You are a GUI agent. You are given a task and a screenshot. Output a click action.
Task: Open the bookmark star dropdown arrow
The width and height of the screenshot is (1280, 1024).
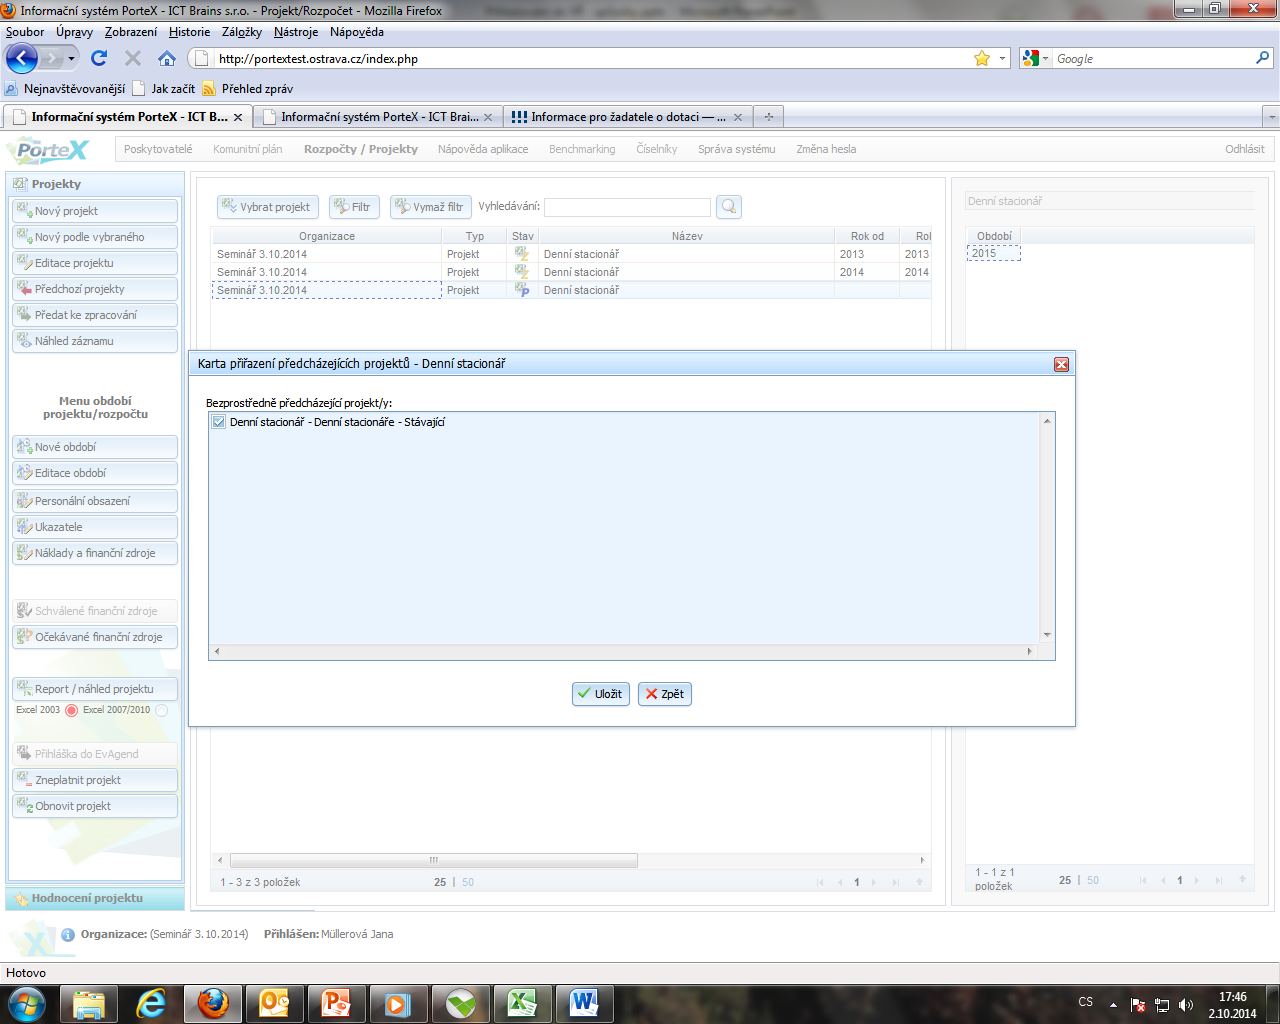[1002, 59]
